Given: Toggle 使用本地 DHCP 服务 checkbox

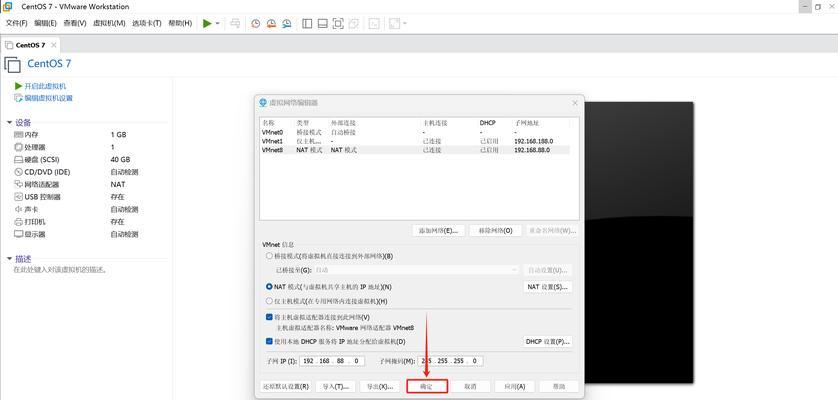Looking at the screenshot, I should 269,341.
